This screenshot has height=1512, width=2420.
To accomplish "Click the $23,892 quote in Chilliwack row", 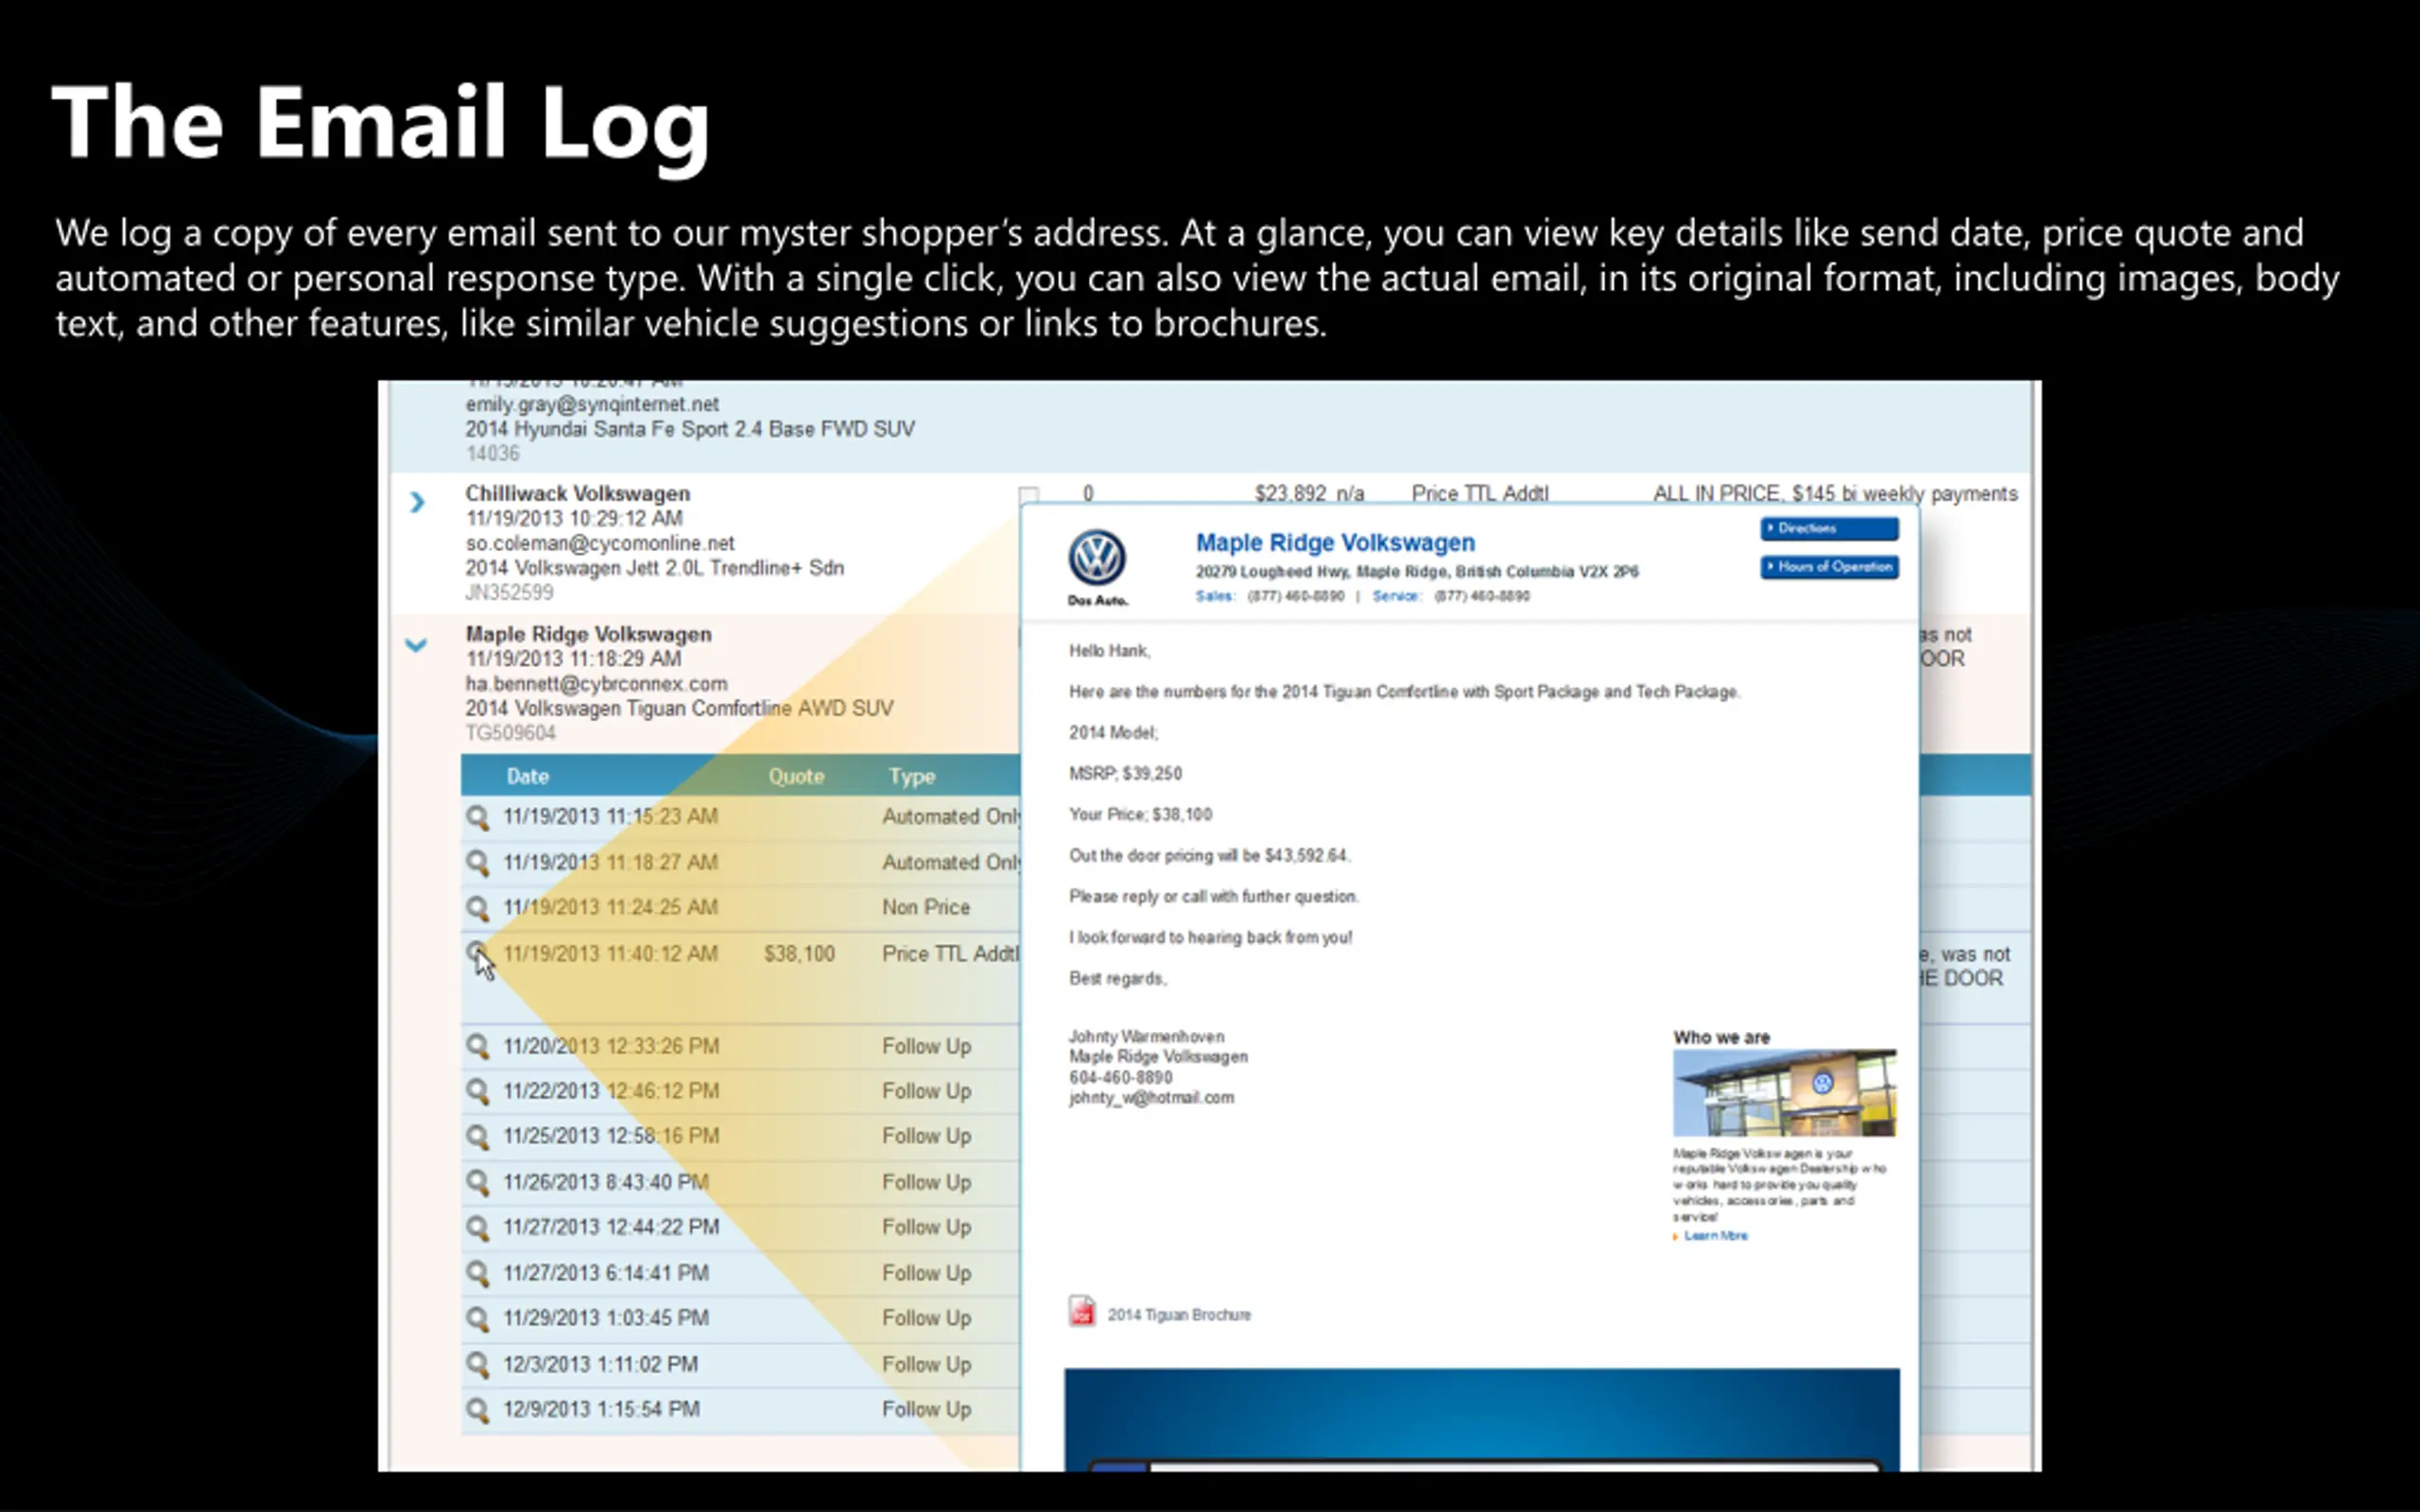I will pos(1290,494).
